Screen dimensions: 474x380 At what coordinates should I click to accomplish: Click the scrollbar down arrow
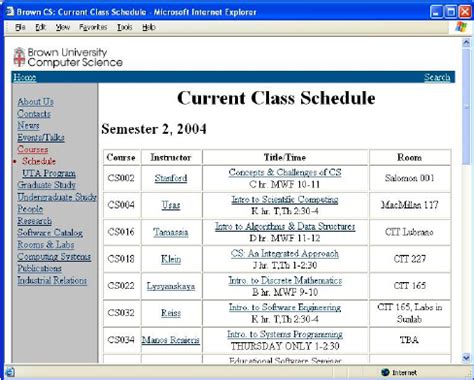(466, 358)
